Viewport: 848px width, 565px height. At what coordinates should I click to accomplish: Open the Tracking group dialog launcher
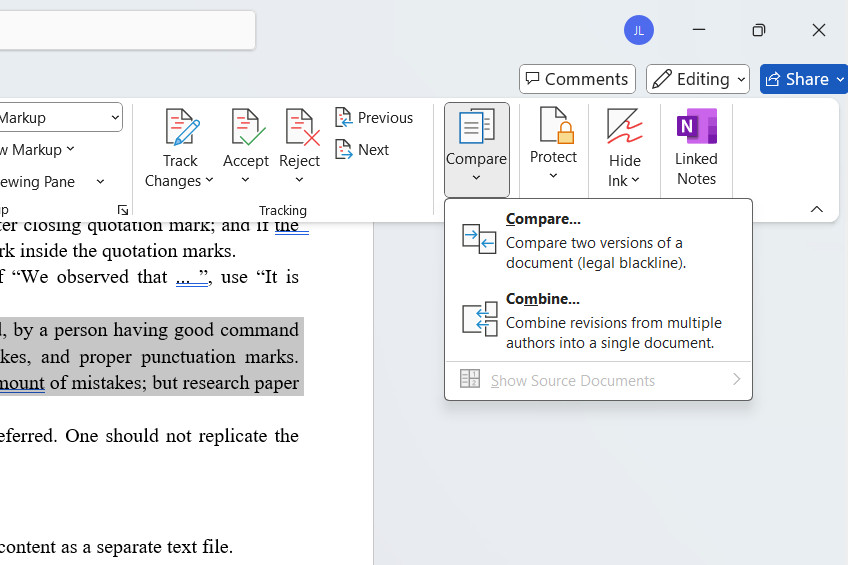point(123,210)
